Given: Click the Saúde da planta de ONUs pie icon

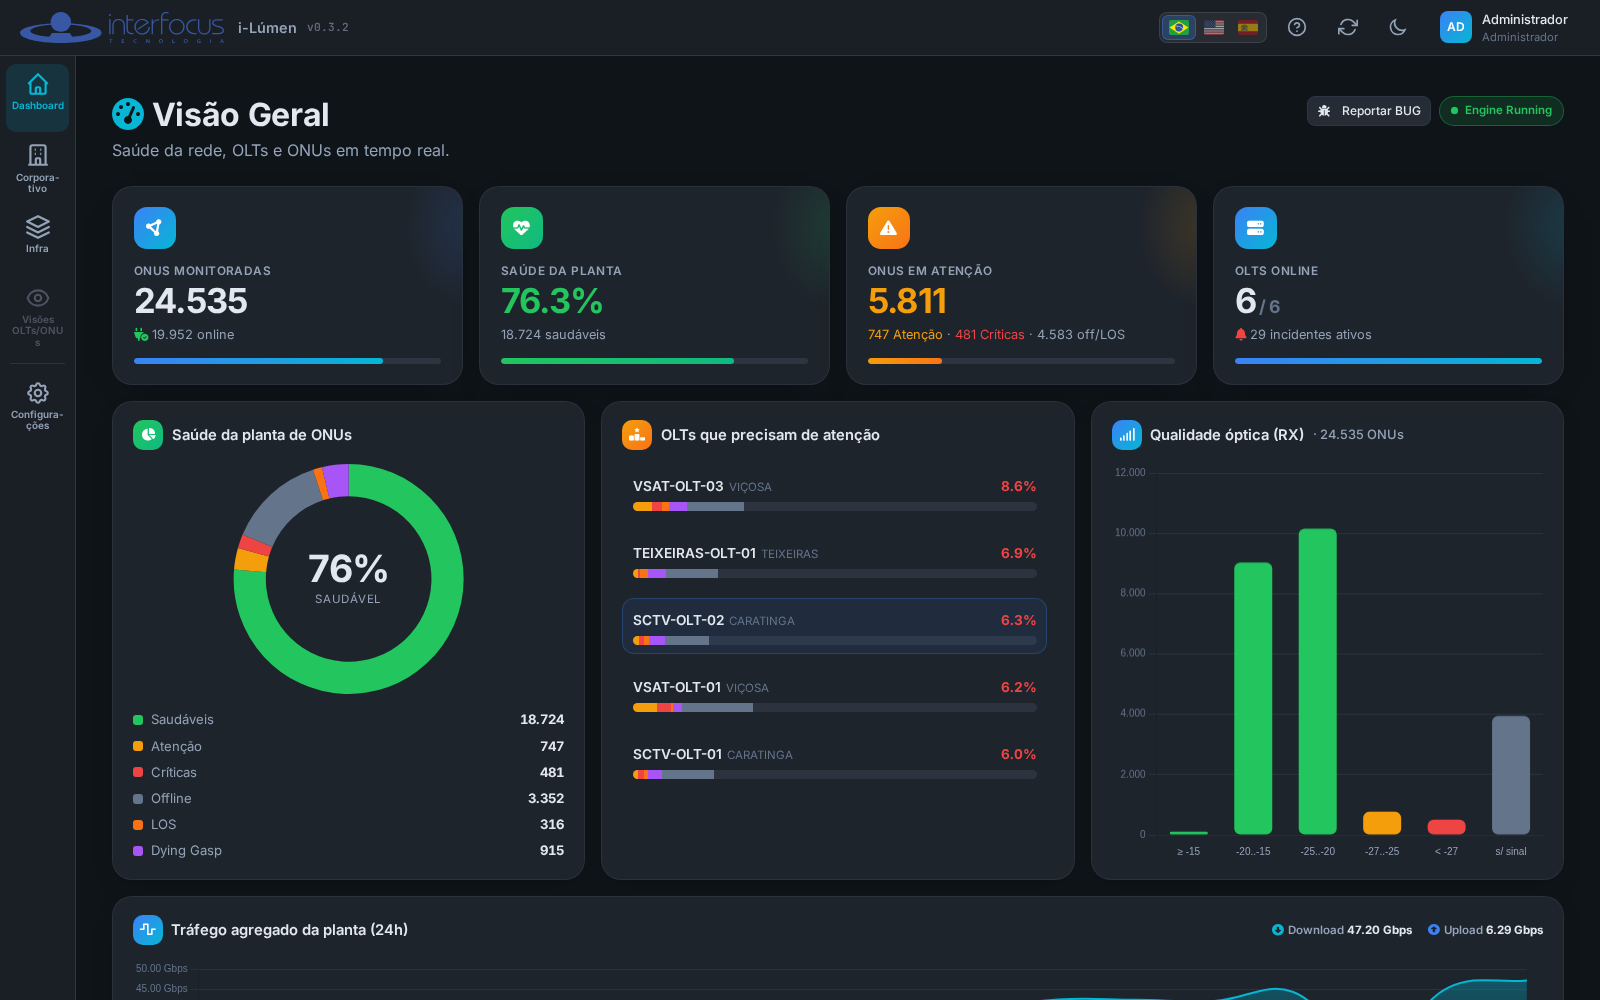Looking at the screenshot, I should click(x=148, y=435).
